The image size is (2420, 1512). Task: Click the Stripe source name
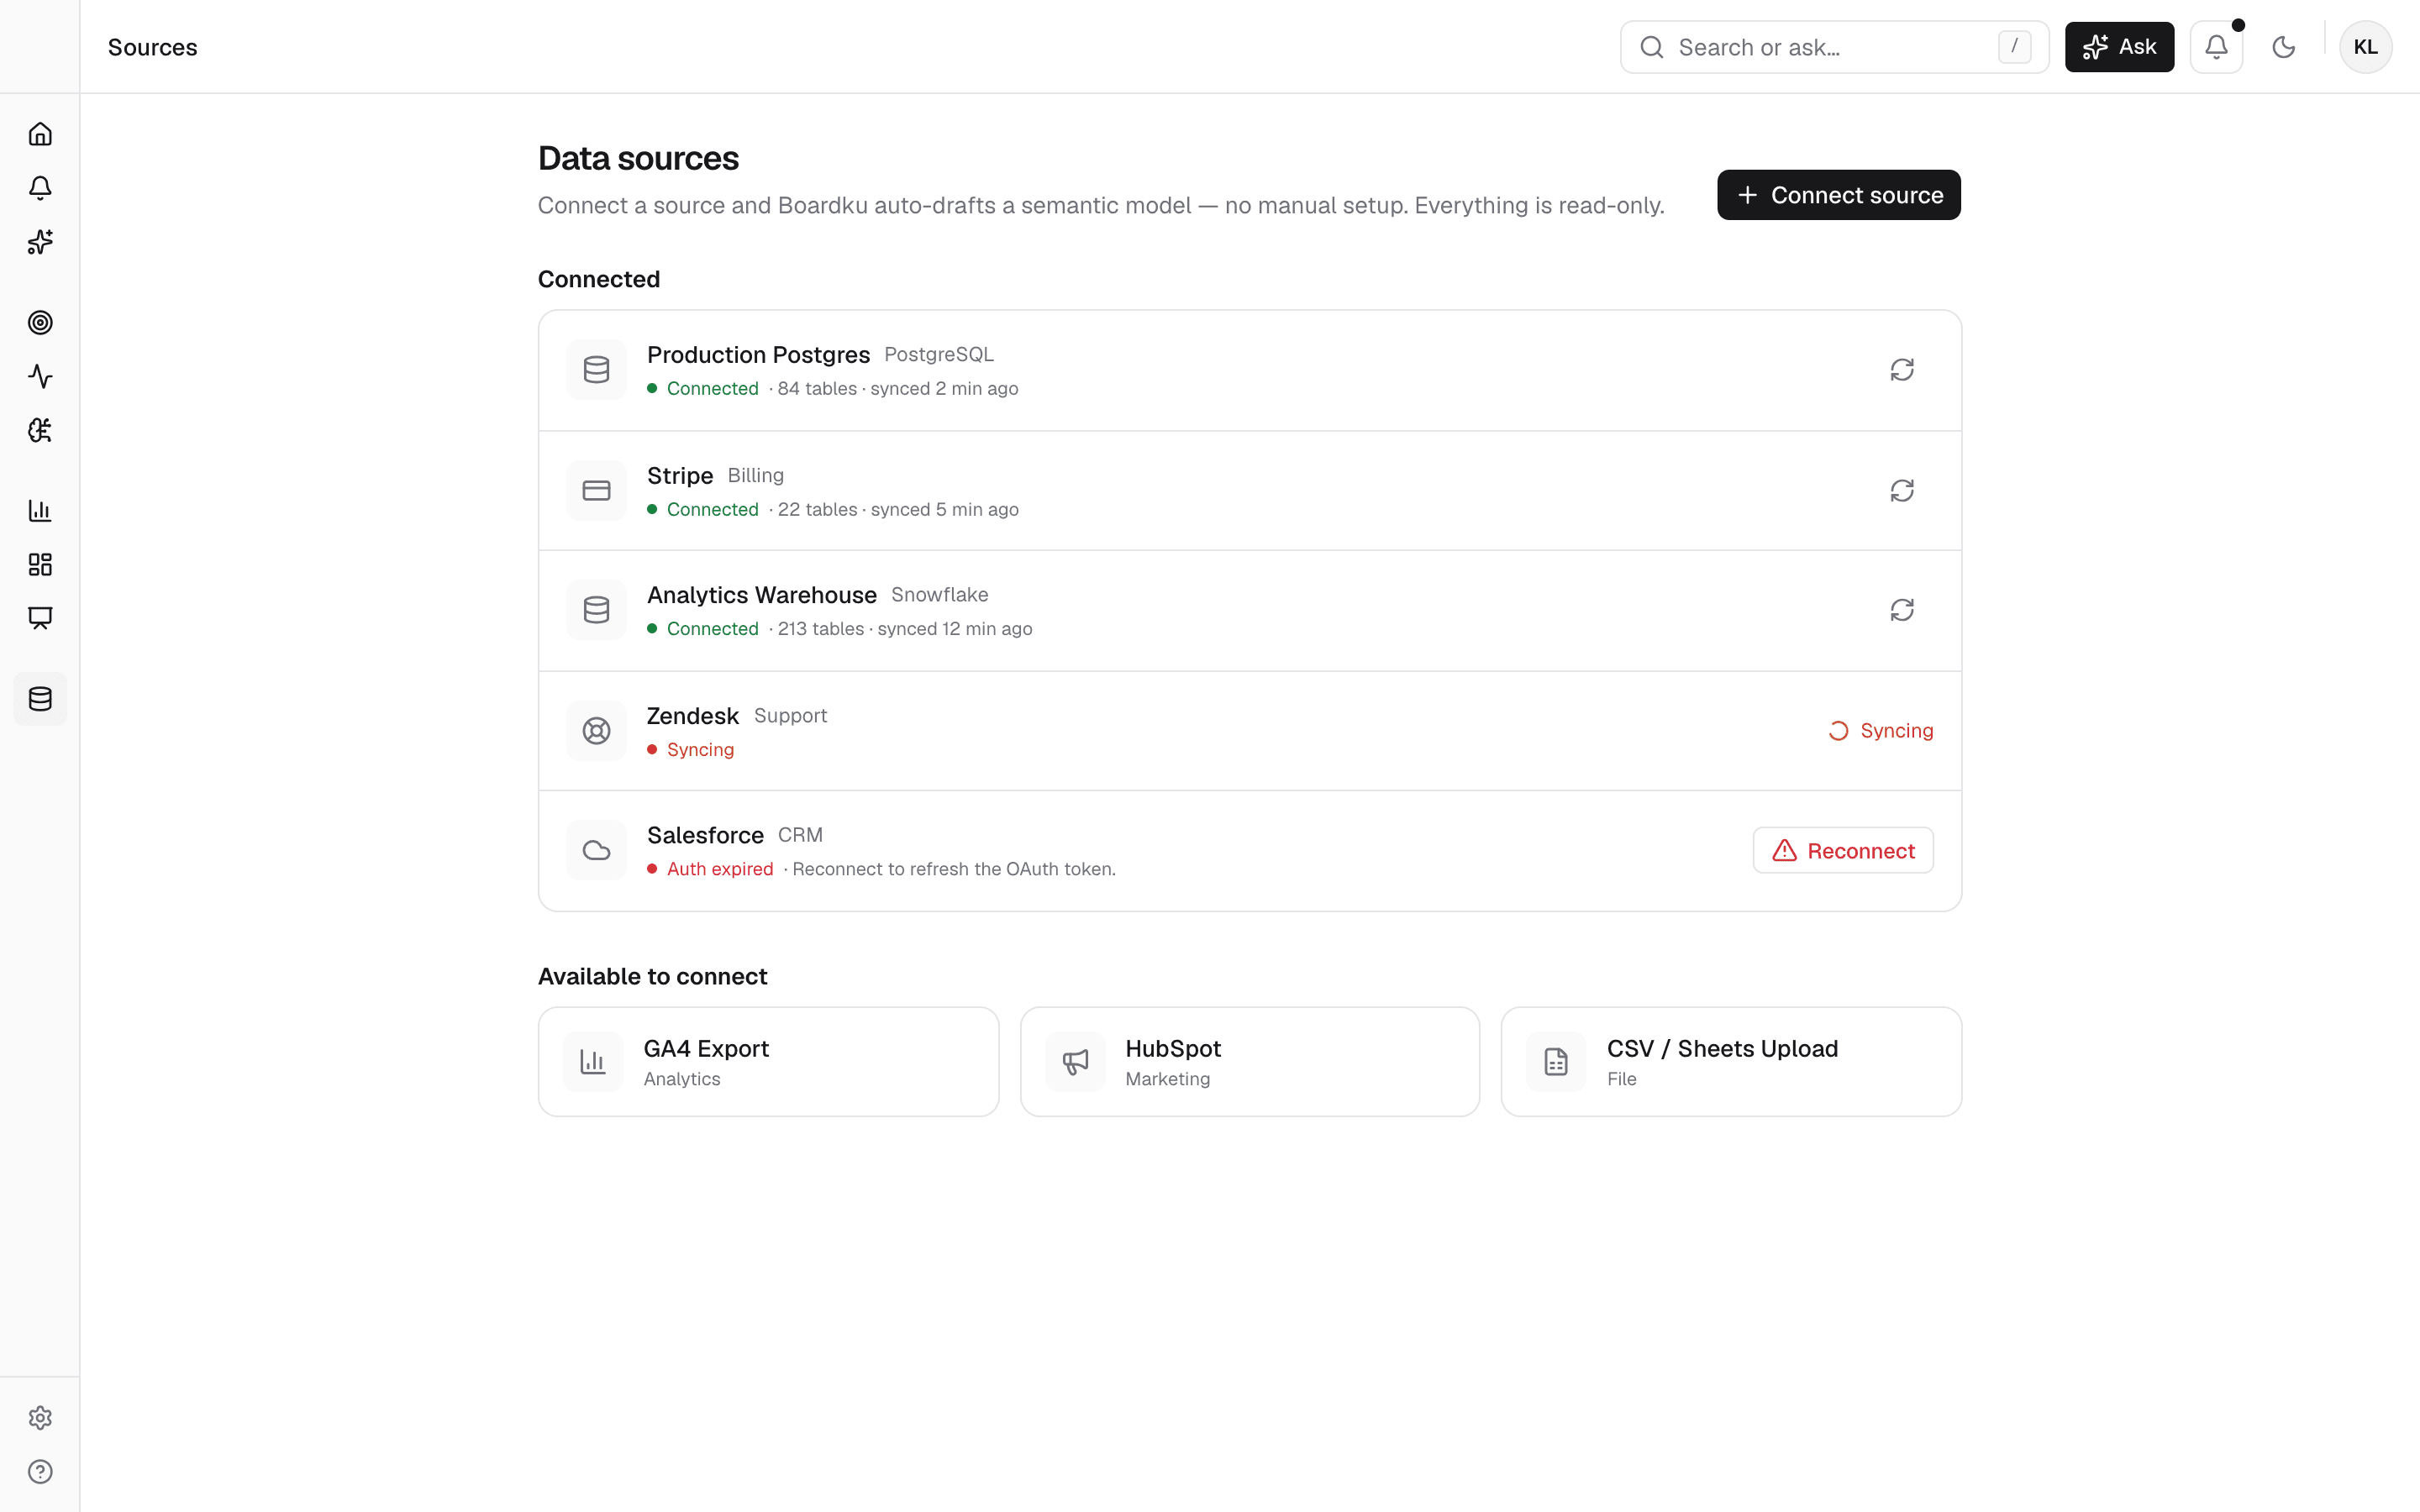[680, 476]
